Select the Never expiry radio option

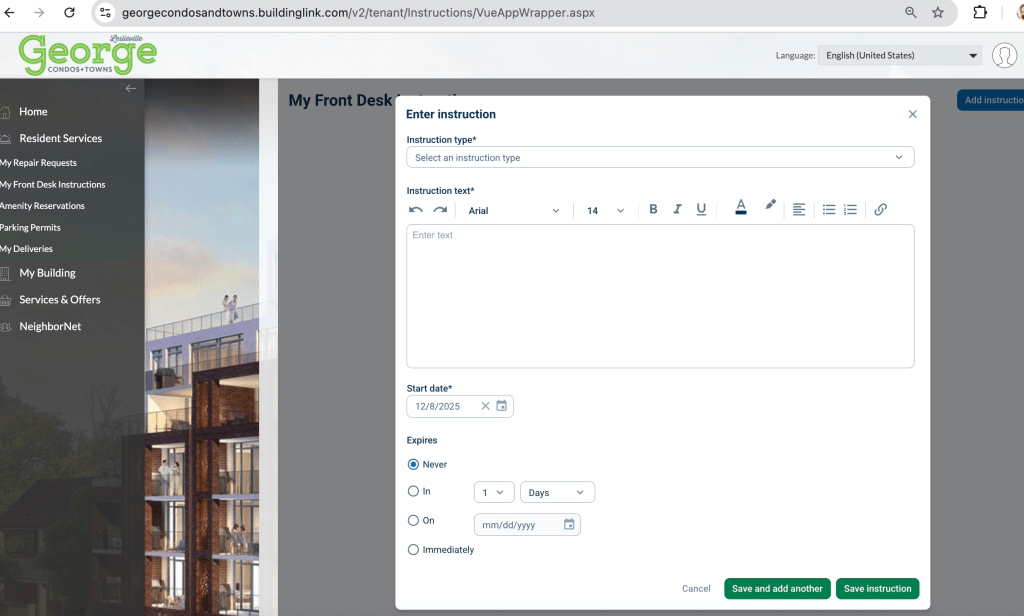(413, 464)
